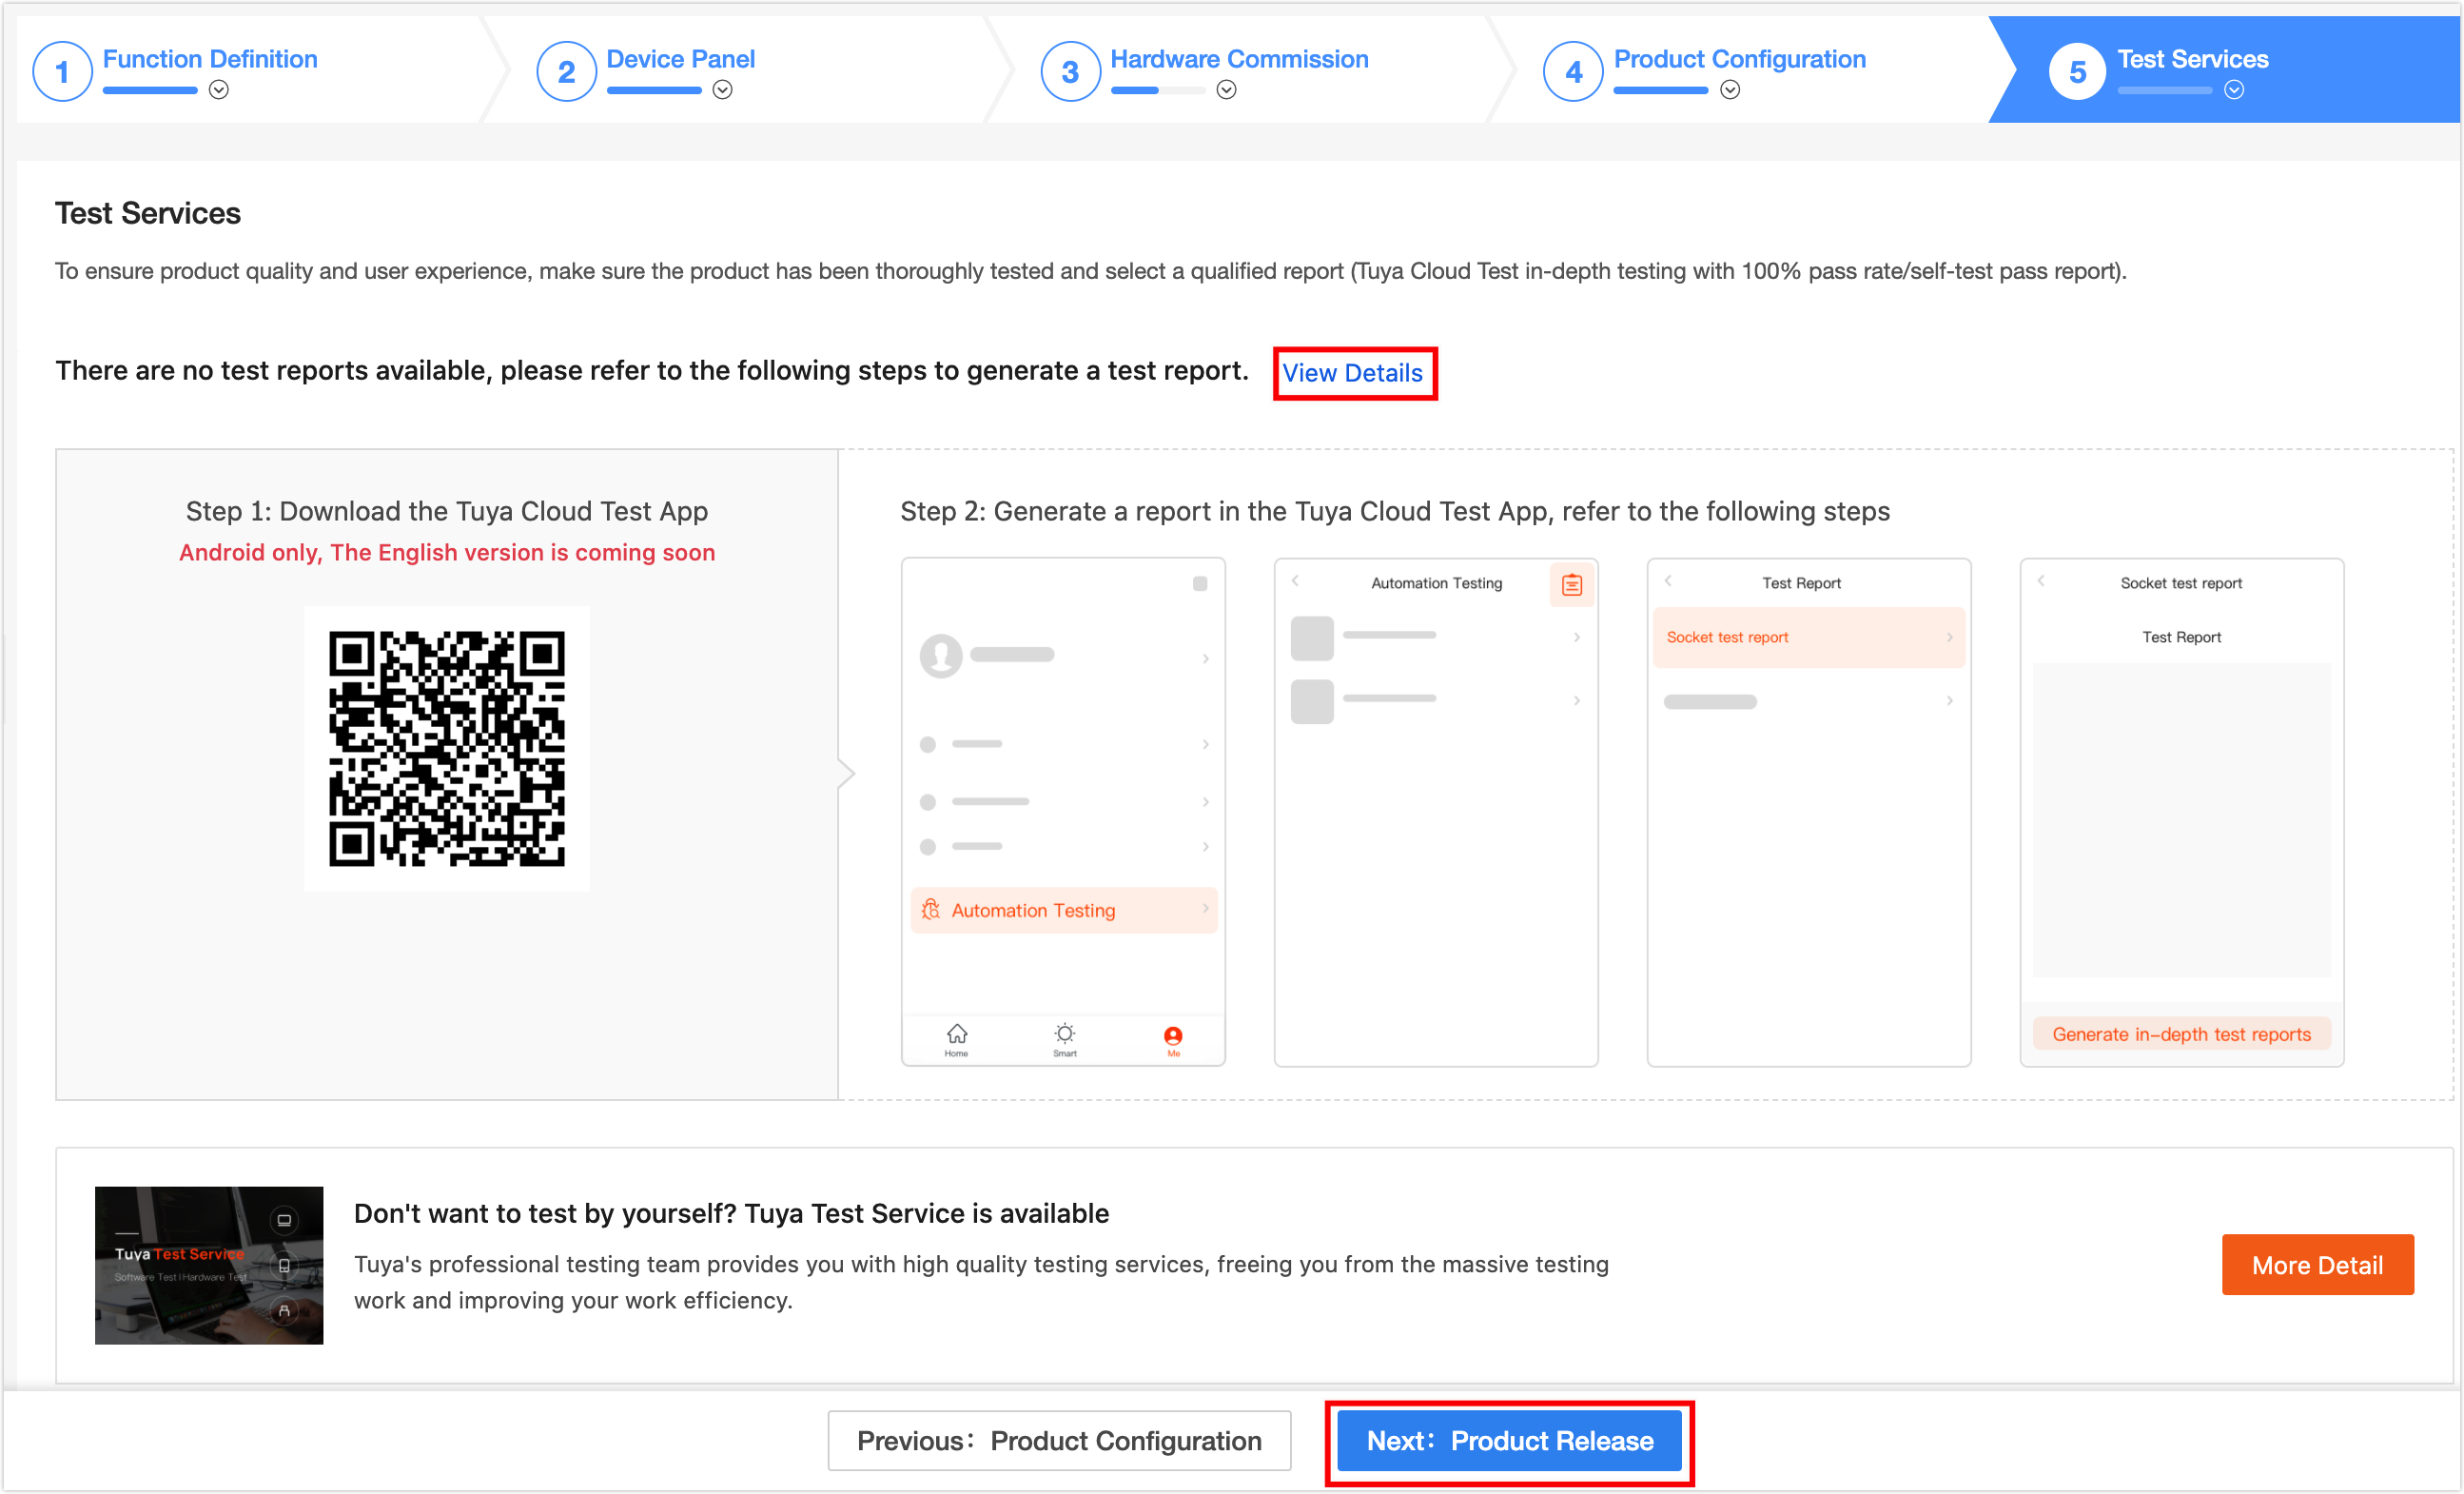Screen dimensions: 2464x1494
Task: Click 'Step 1: Download the Tuya Cloud Test App'
Action: tap(447, 511)
